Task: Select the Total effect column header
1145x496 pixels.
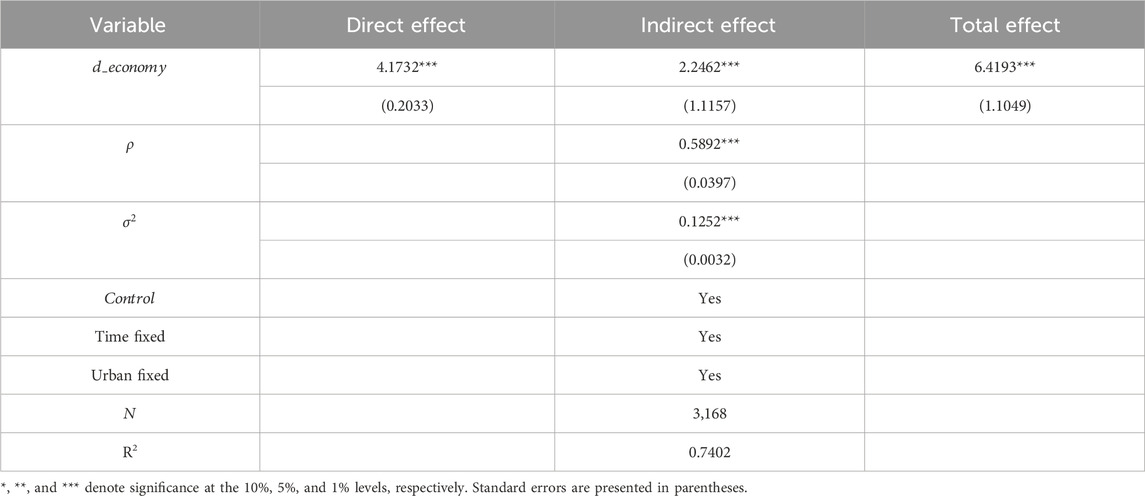Action: click(1003, 23)
